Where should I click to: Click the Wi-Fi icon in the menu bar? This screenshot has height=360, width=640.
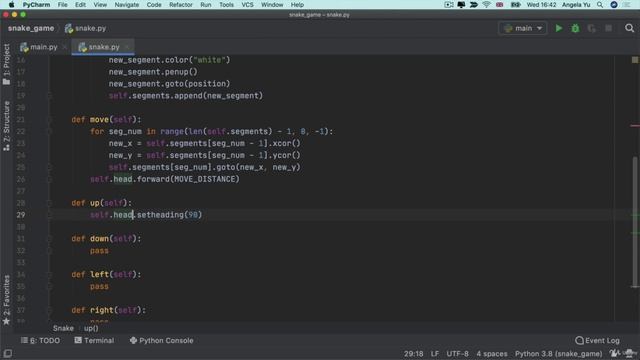486,4
